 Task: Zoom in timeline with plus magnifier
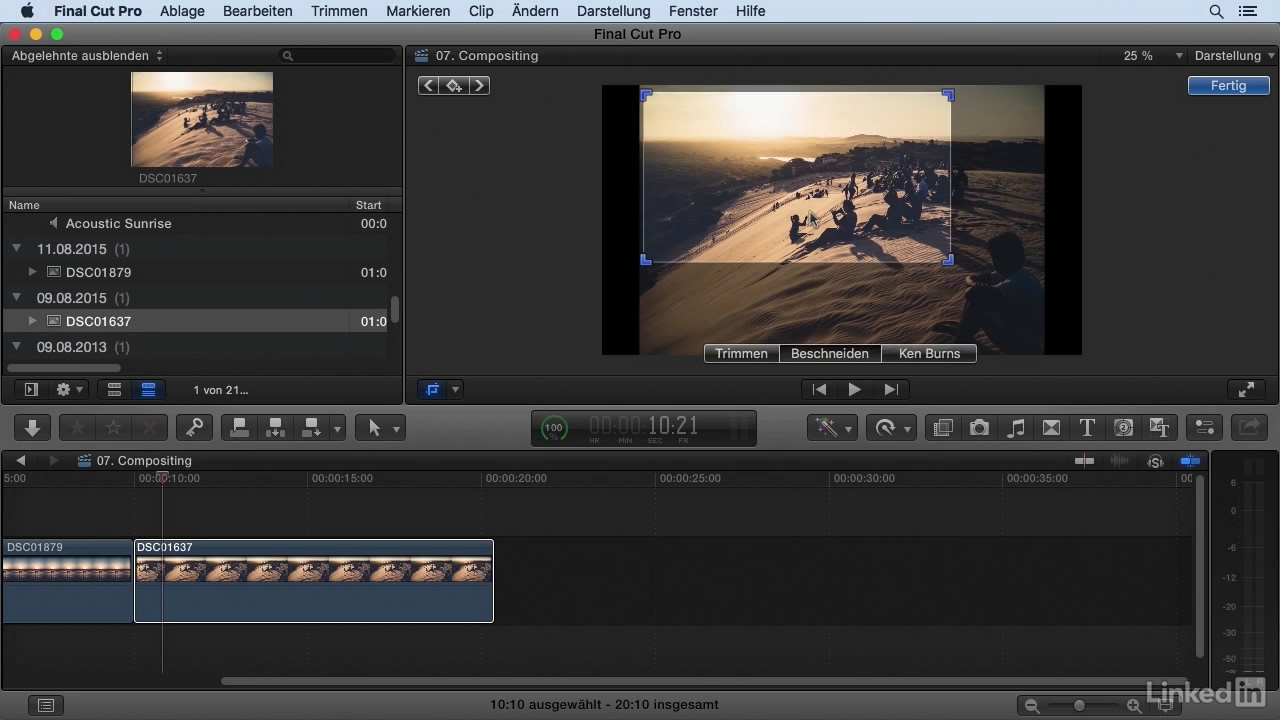pyautogui.click(x=1134, y=706)
